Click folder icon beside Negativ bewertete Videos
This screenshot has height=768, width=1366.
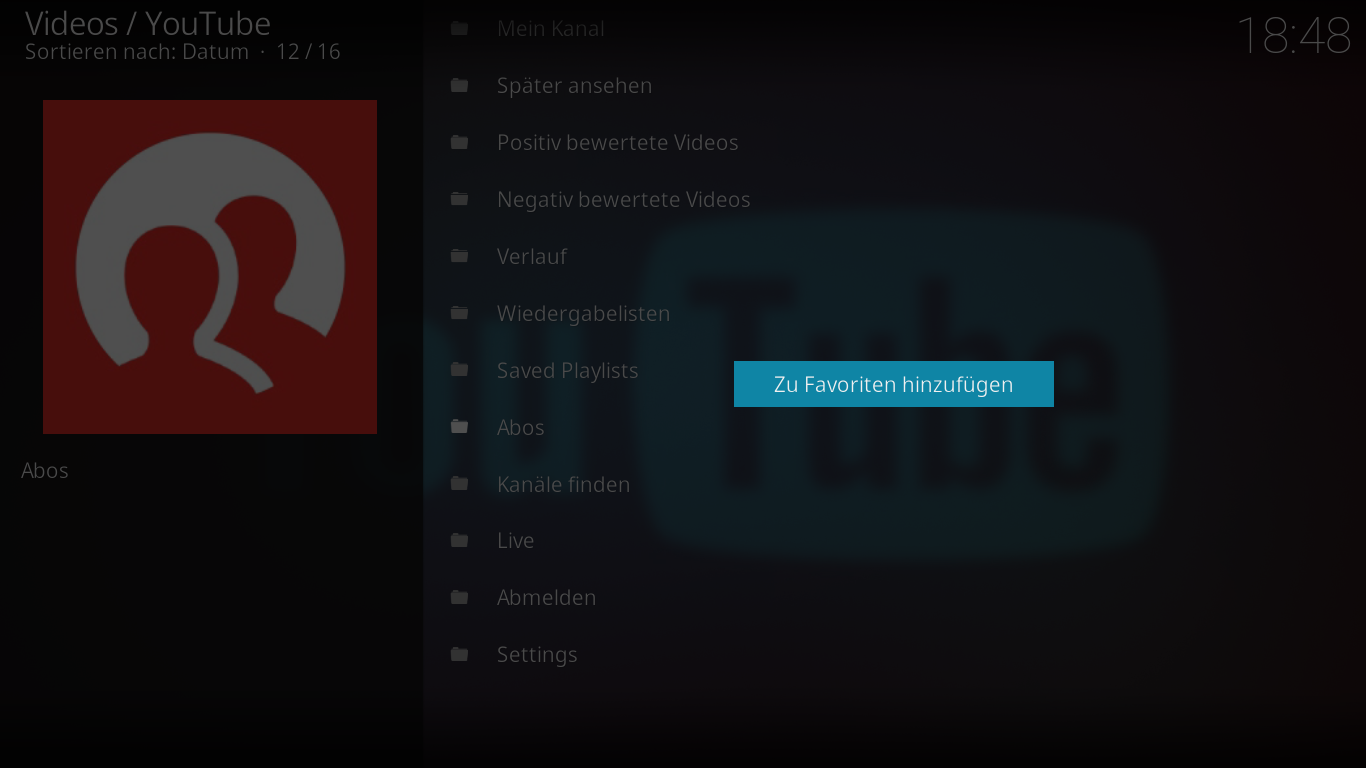(x=460, y=199)
